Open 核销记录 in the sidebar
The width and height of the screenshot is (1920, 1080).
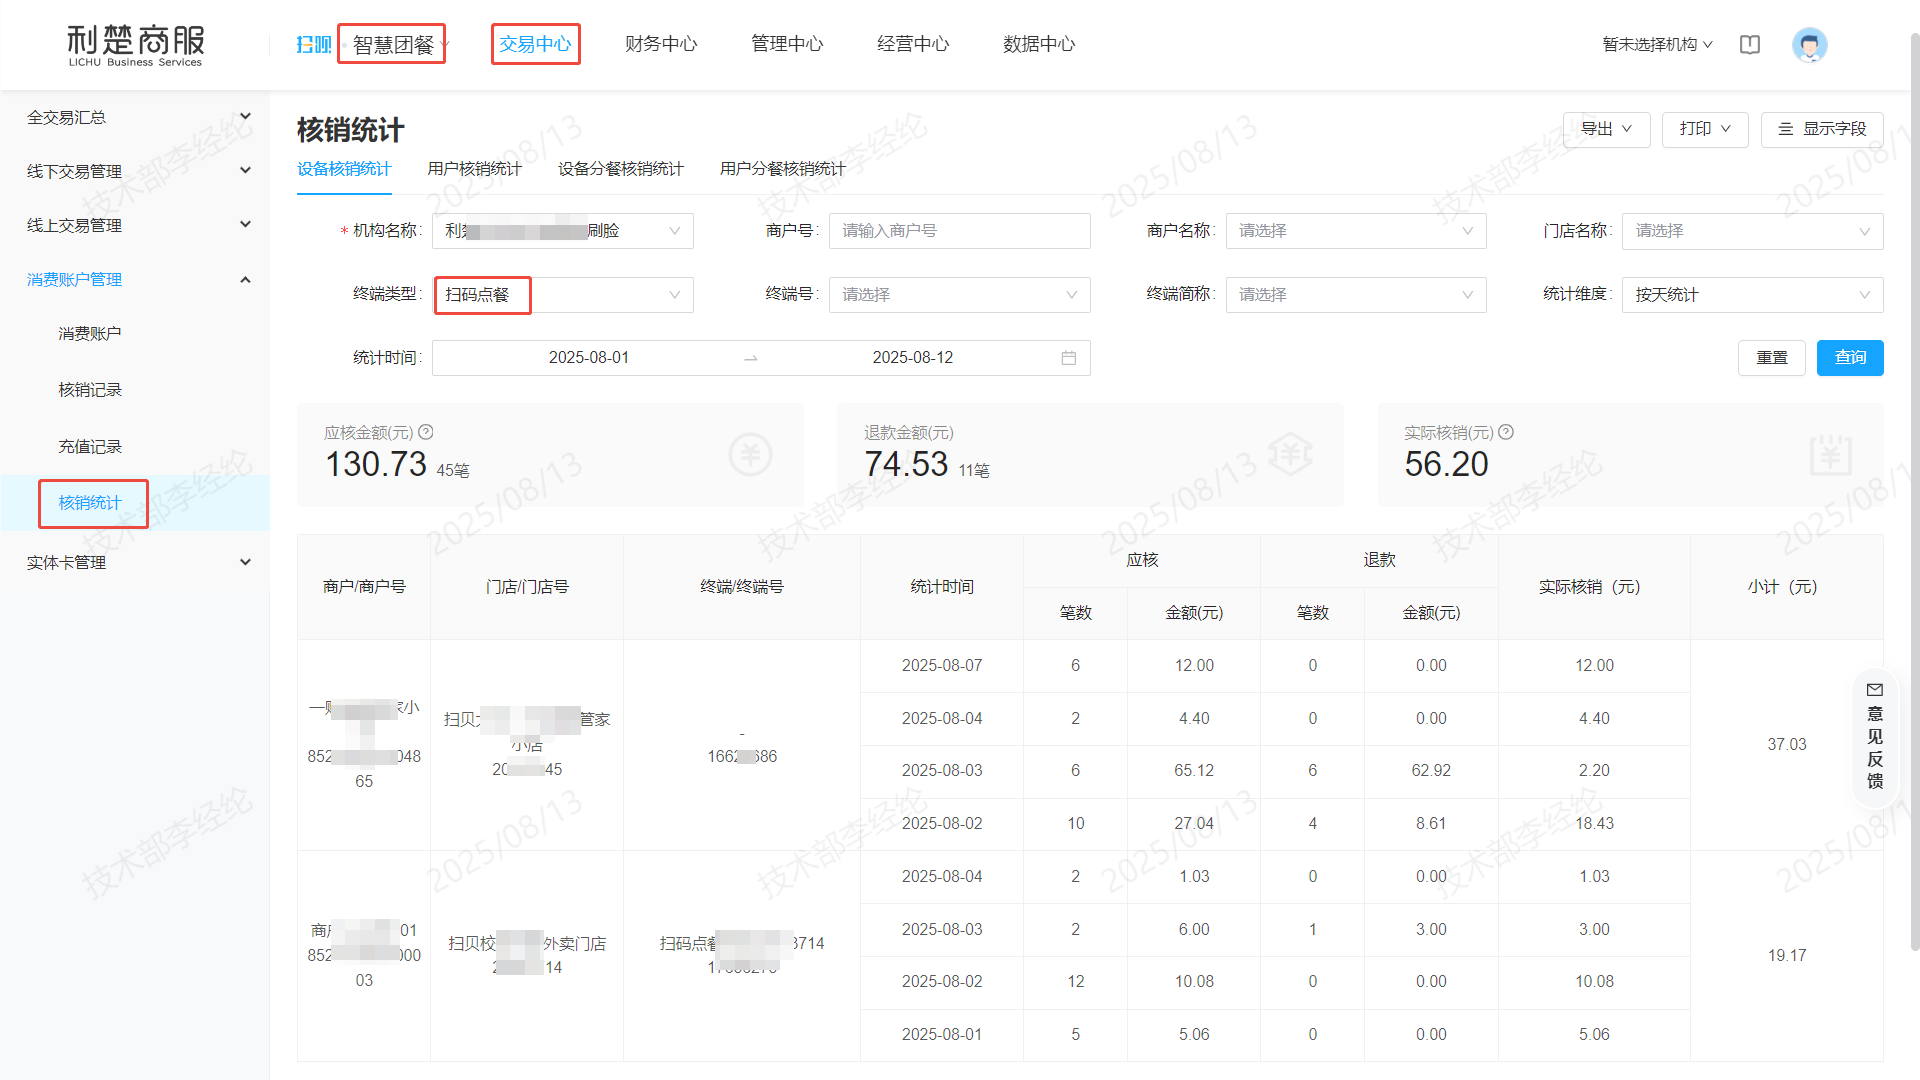pyautogui.click(x=90, y=390)
